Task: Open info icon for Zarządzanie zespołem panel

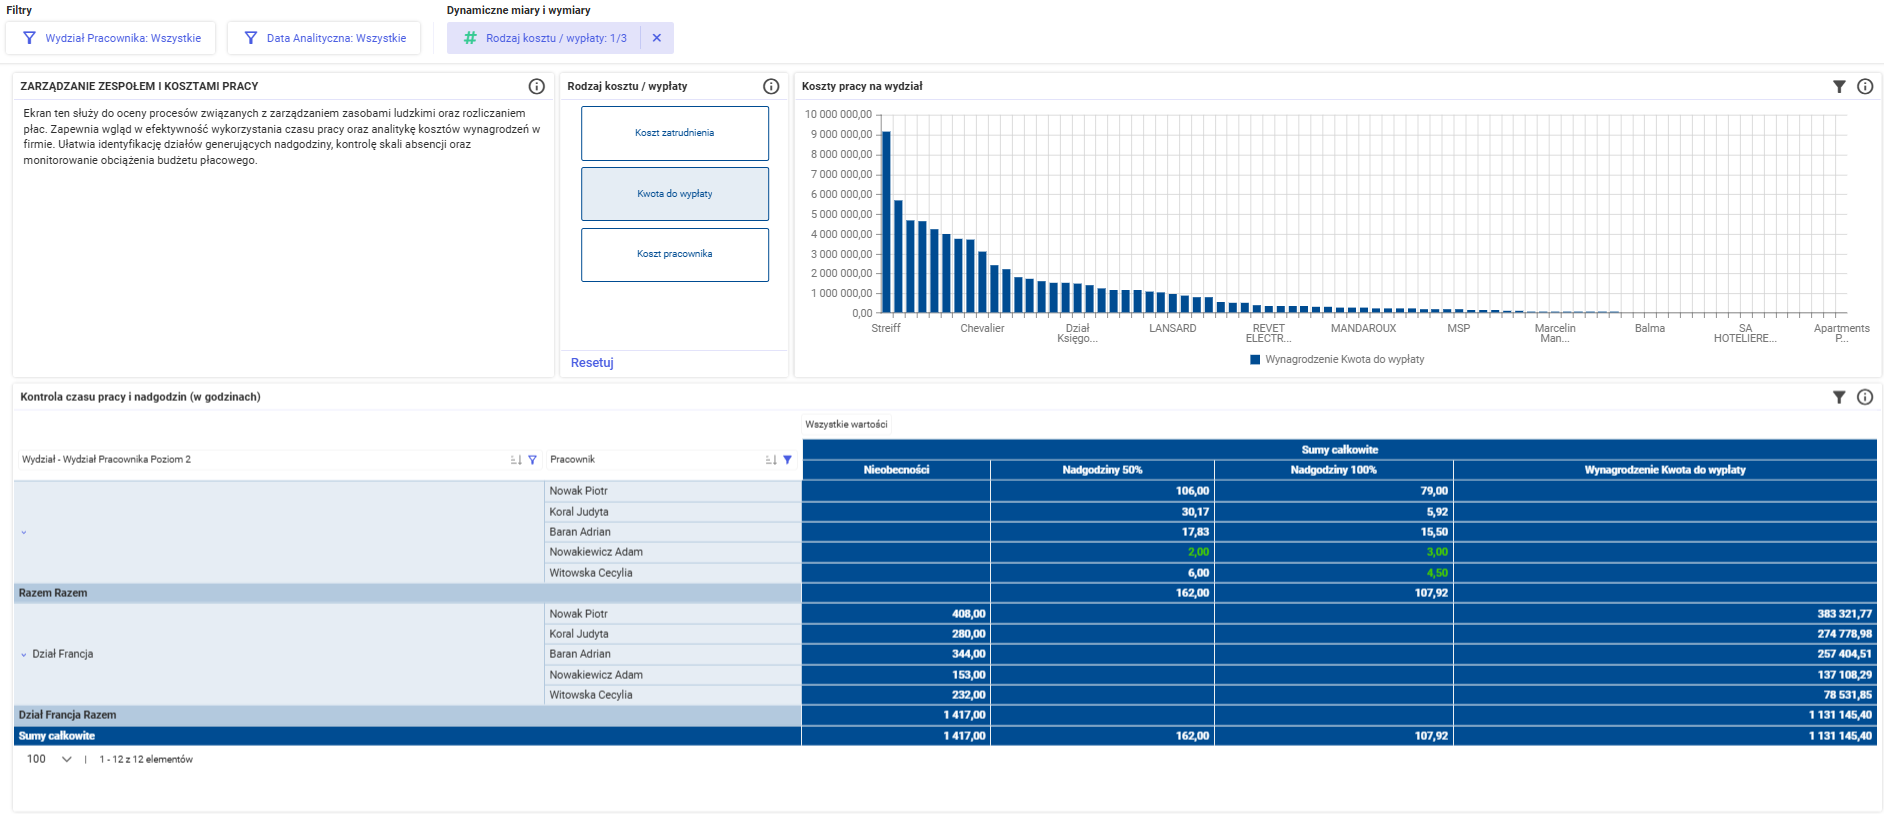Action: point(536,86)
